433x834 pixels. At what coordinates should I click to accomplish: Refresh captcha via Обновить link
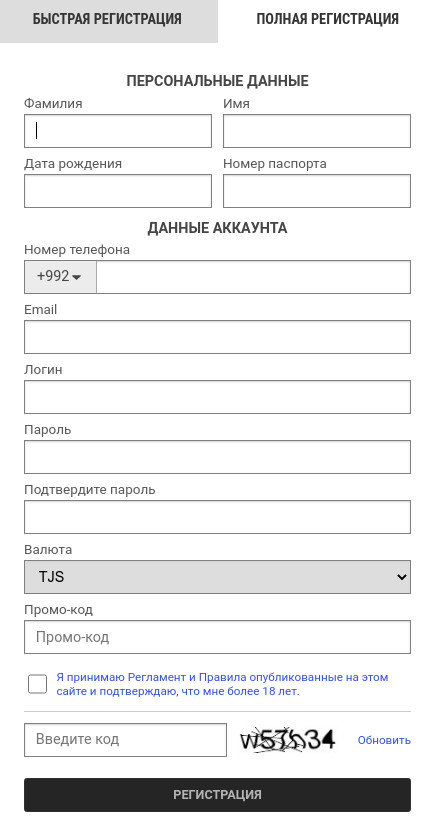384,740
